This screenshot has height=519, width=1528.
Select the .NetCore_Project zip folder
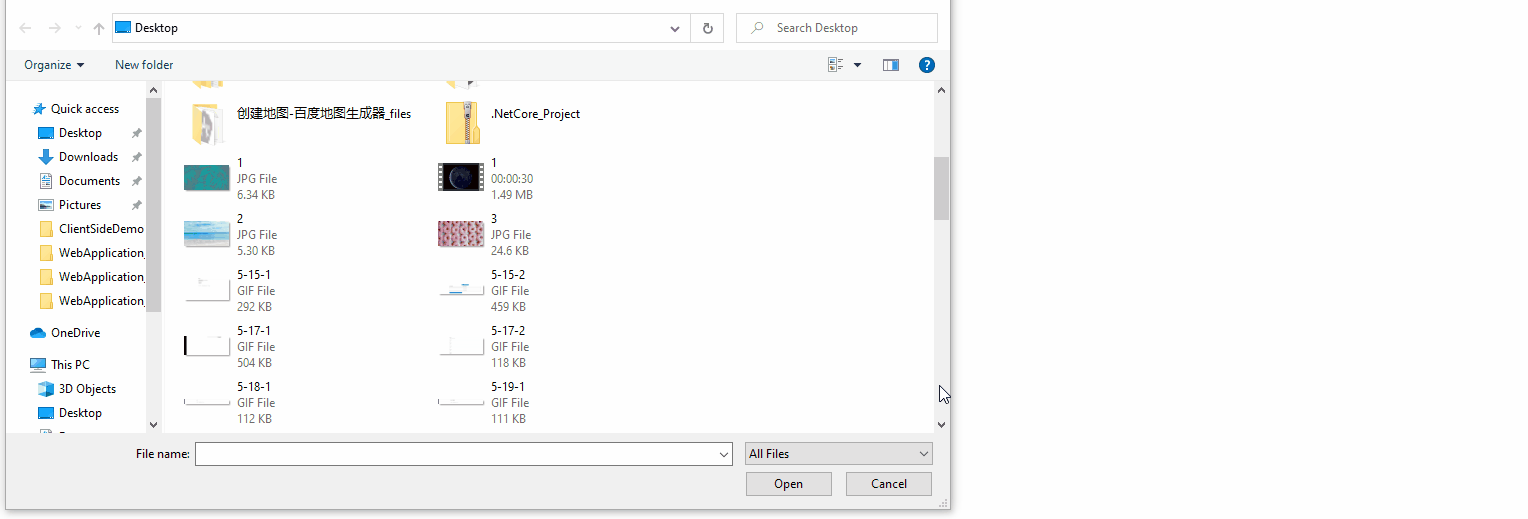510,122
